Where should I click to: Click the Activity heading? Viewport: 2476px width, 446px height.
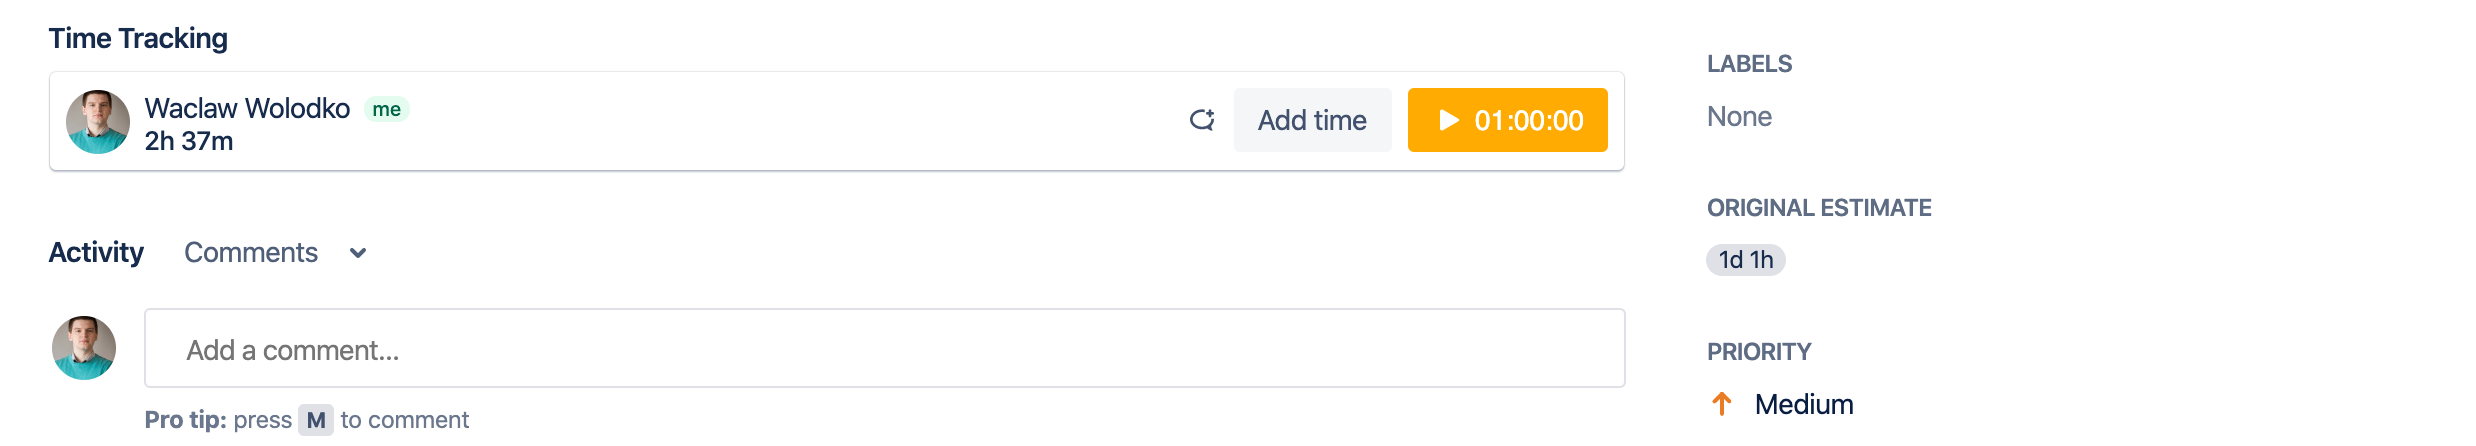tap(96, 252)
